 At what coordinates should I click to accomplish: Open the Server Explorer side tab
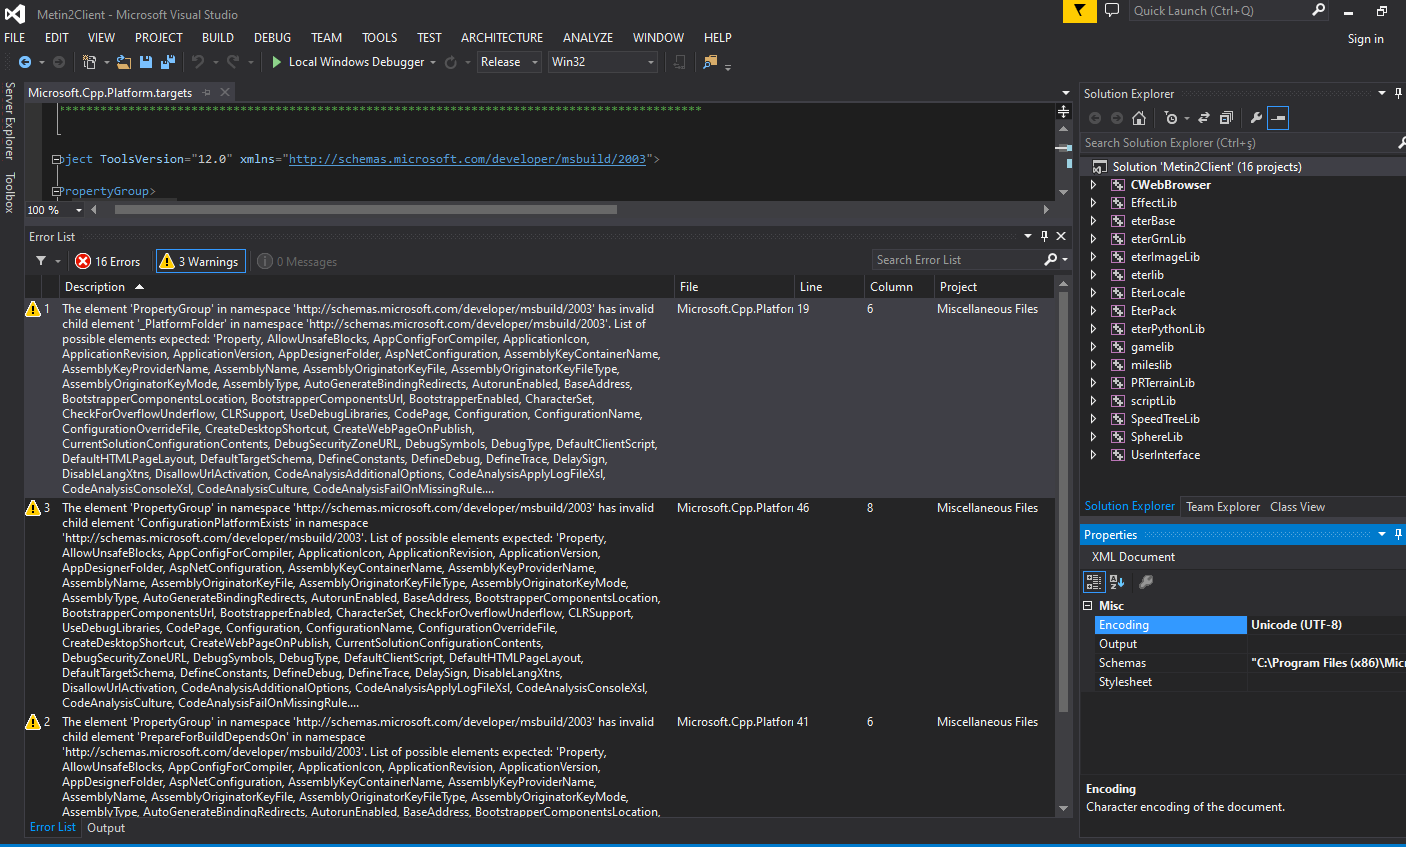tap(10, 121)
